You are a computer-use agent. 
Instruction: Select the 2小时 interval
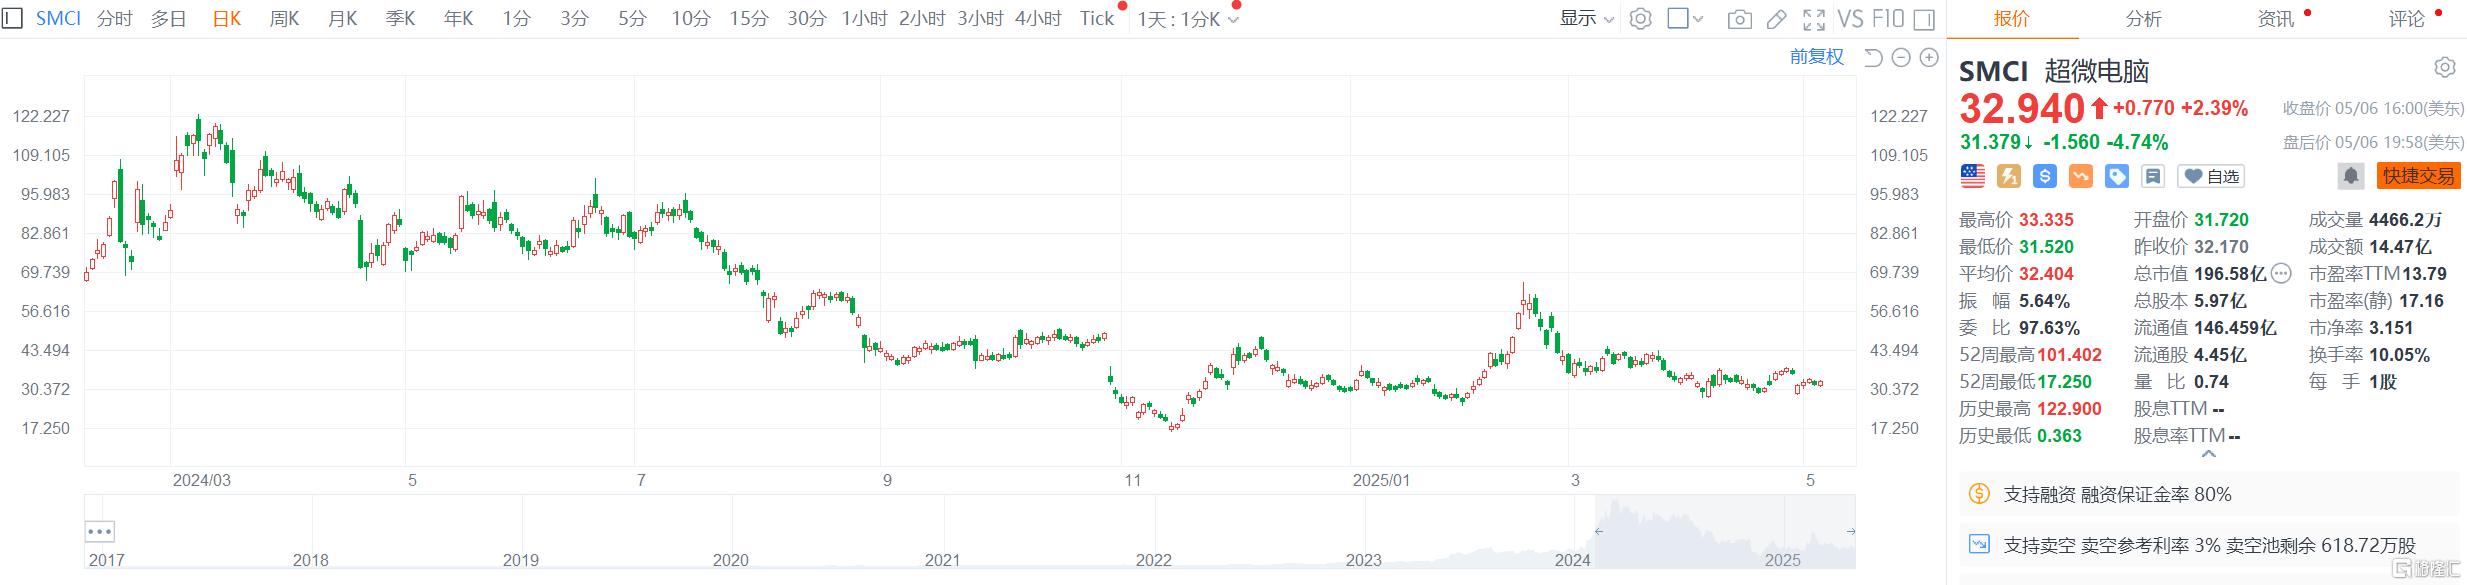click(x=922, y=19)
